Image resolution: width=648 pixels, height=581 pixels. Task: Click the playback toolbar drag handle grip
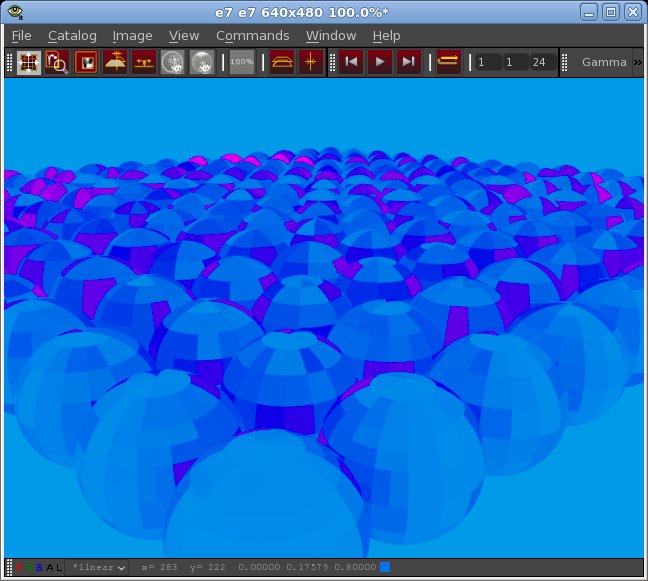coord(332,62)
